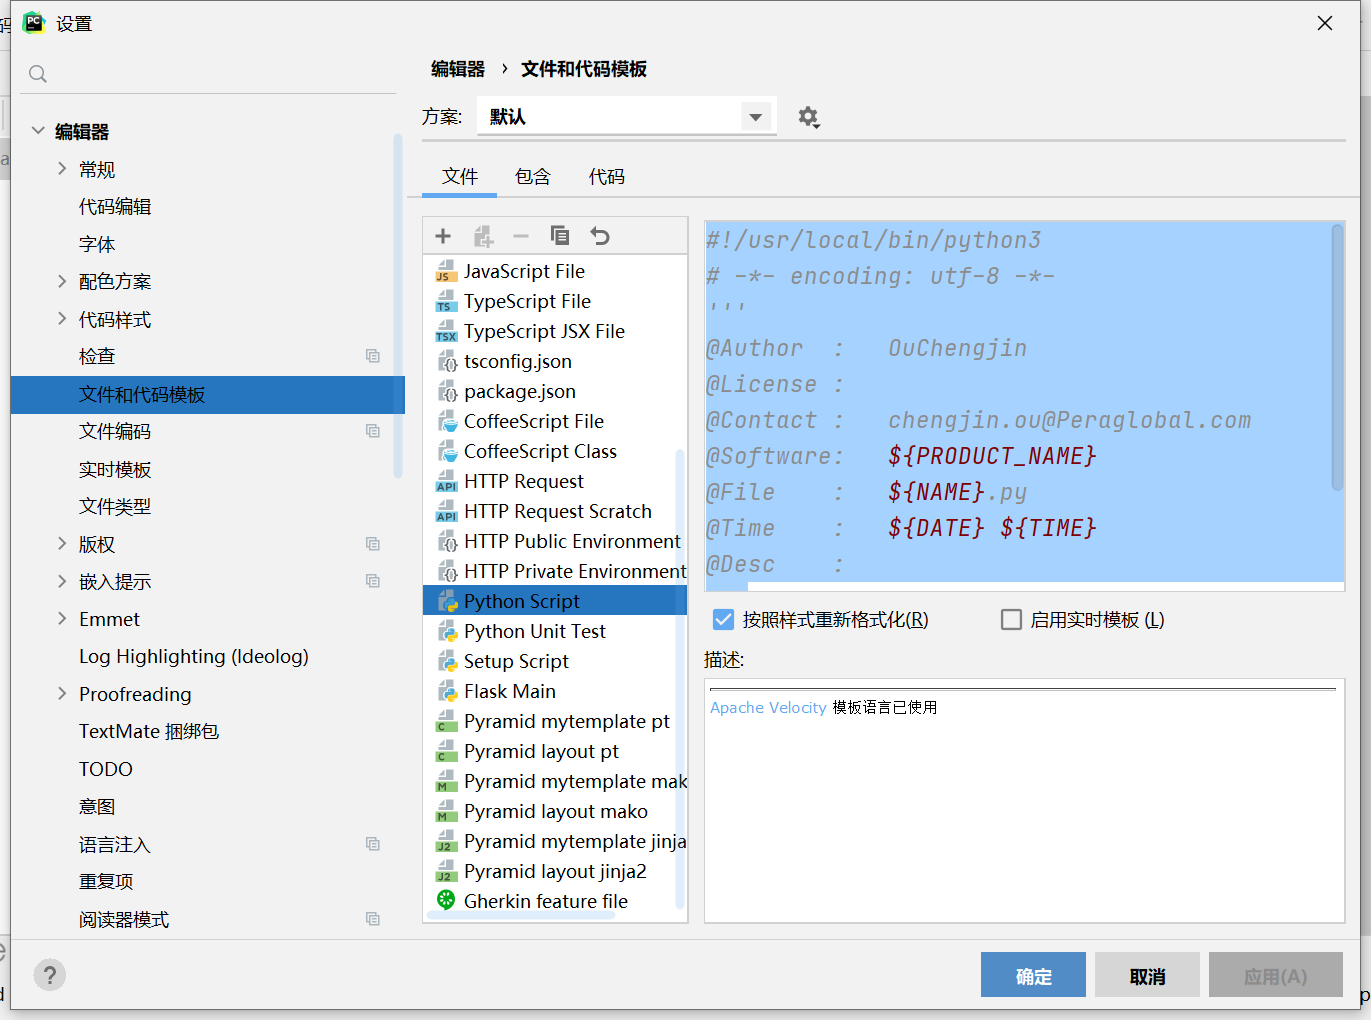
Task: Expand the Proofreading tree node
Action: (62, 694)
